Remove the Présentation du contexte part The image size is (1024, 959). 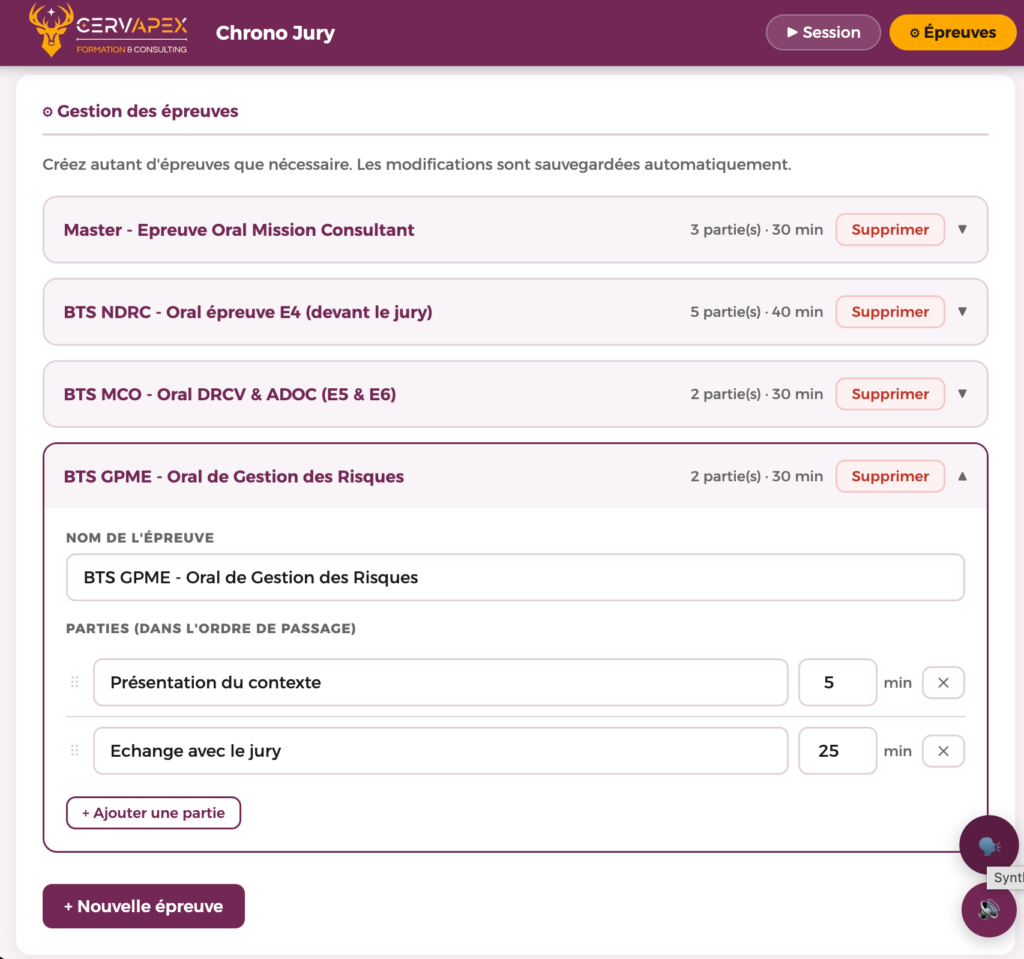(943, 683)
